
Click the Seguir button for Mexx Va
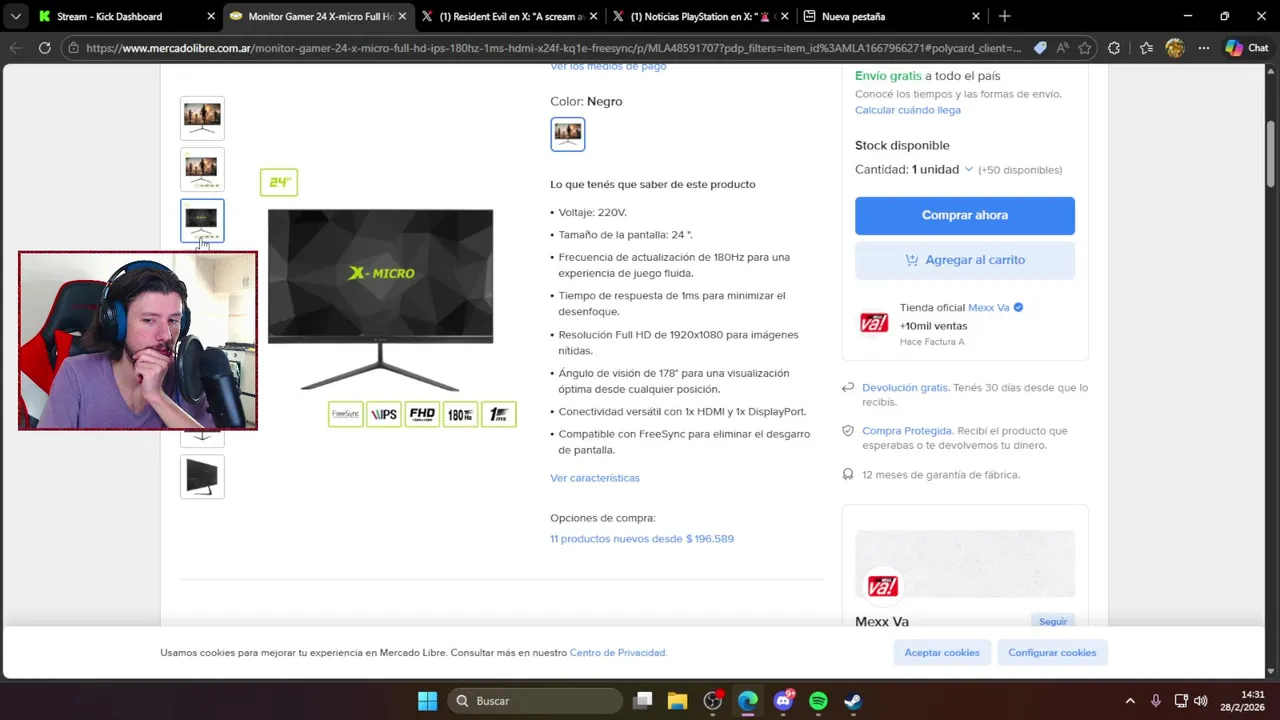coord(1052,621)
